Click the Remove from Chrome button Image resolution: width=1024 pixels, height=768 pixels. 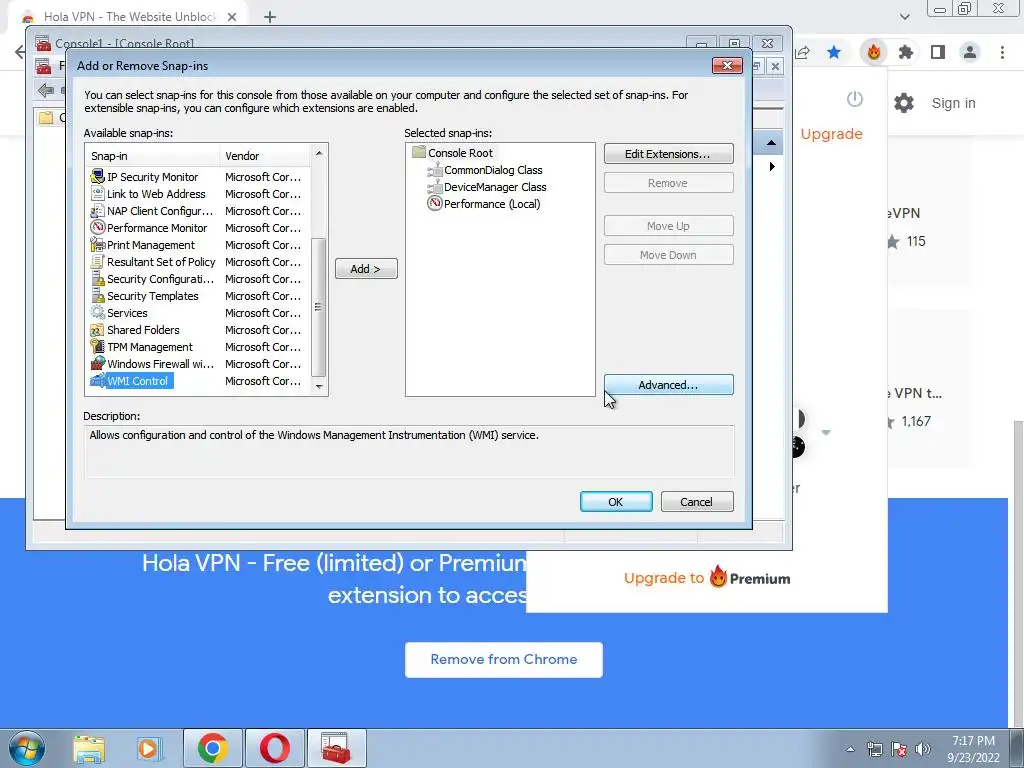click(x=504, y=660)
